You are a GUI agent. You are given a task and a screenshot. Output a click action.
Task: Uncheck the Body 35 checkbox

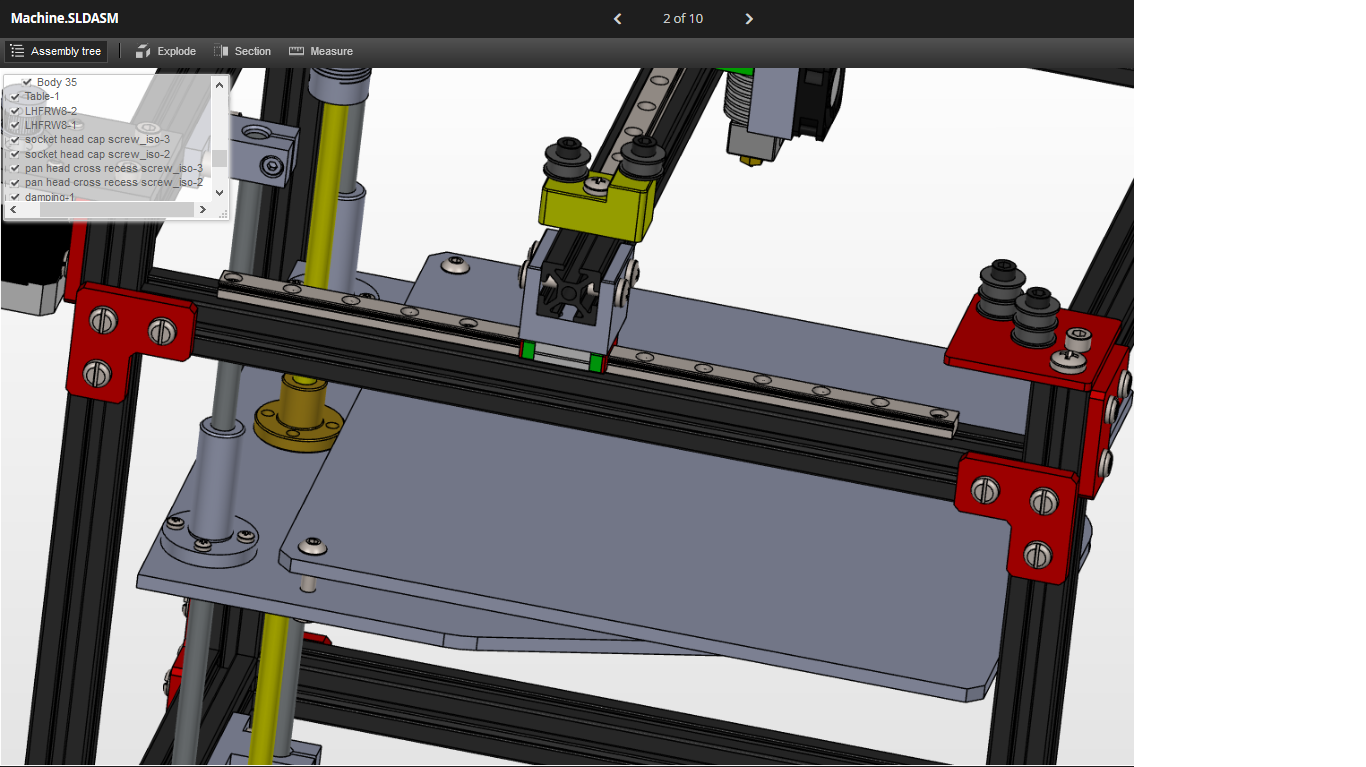click(27, 82)
